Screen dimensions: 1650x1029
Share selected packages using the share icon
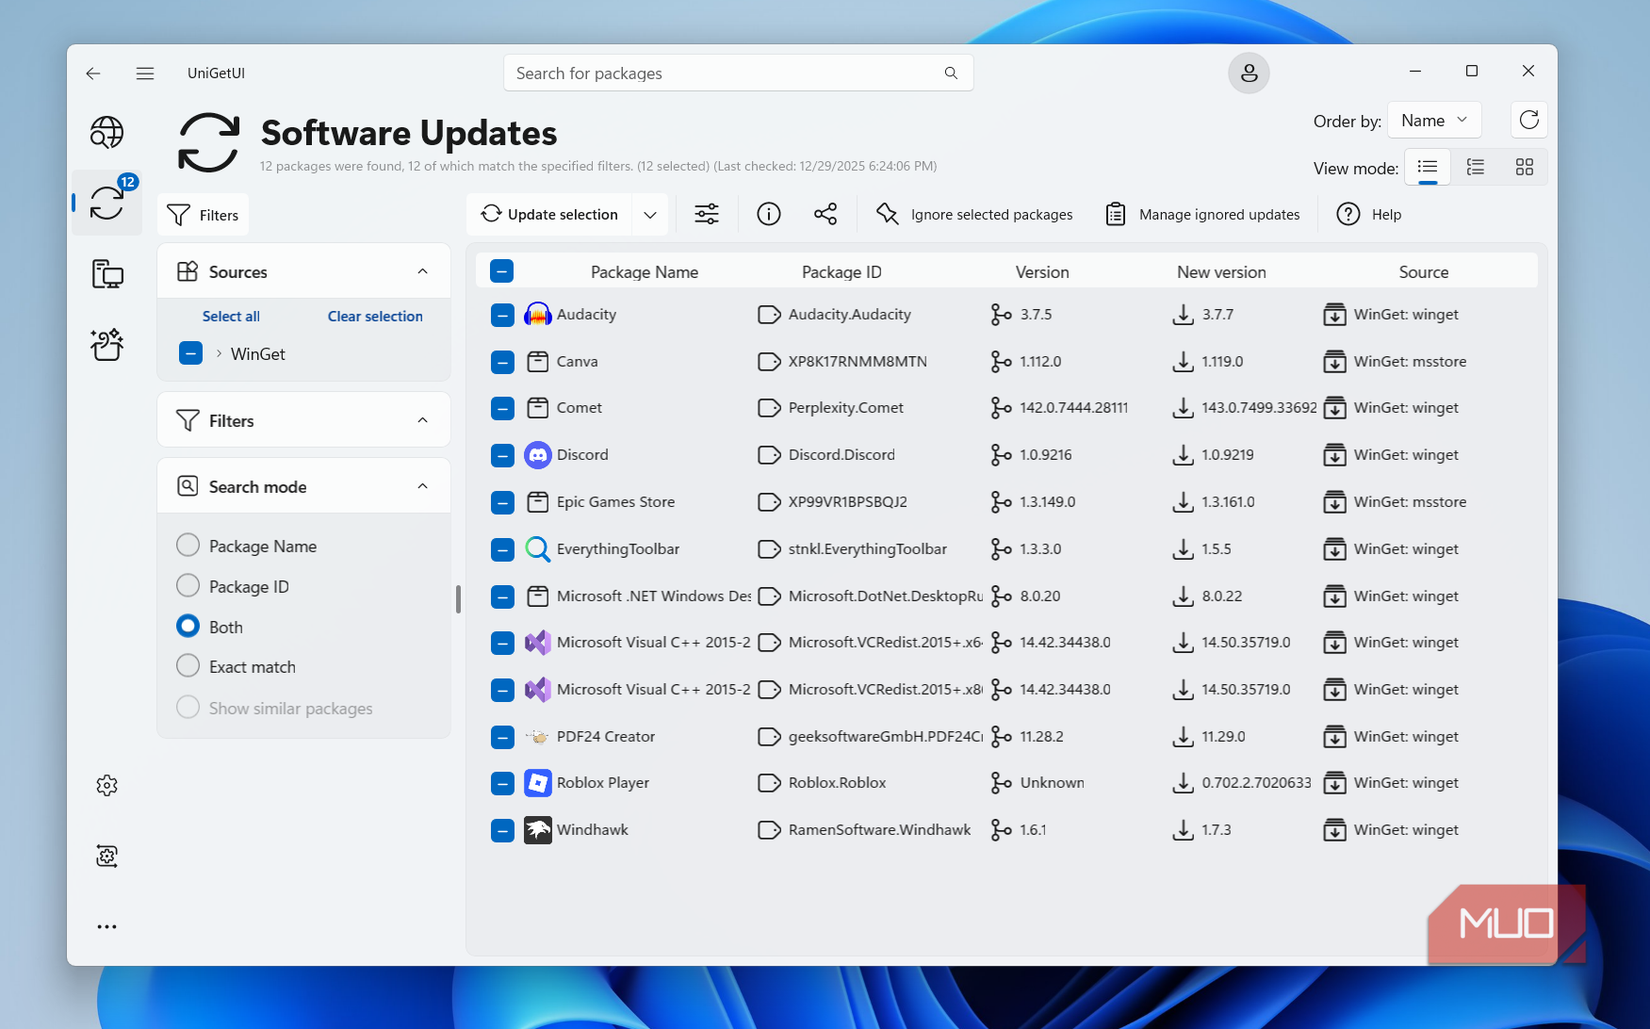tap(826, 213)
